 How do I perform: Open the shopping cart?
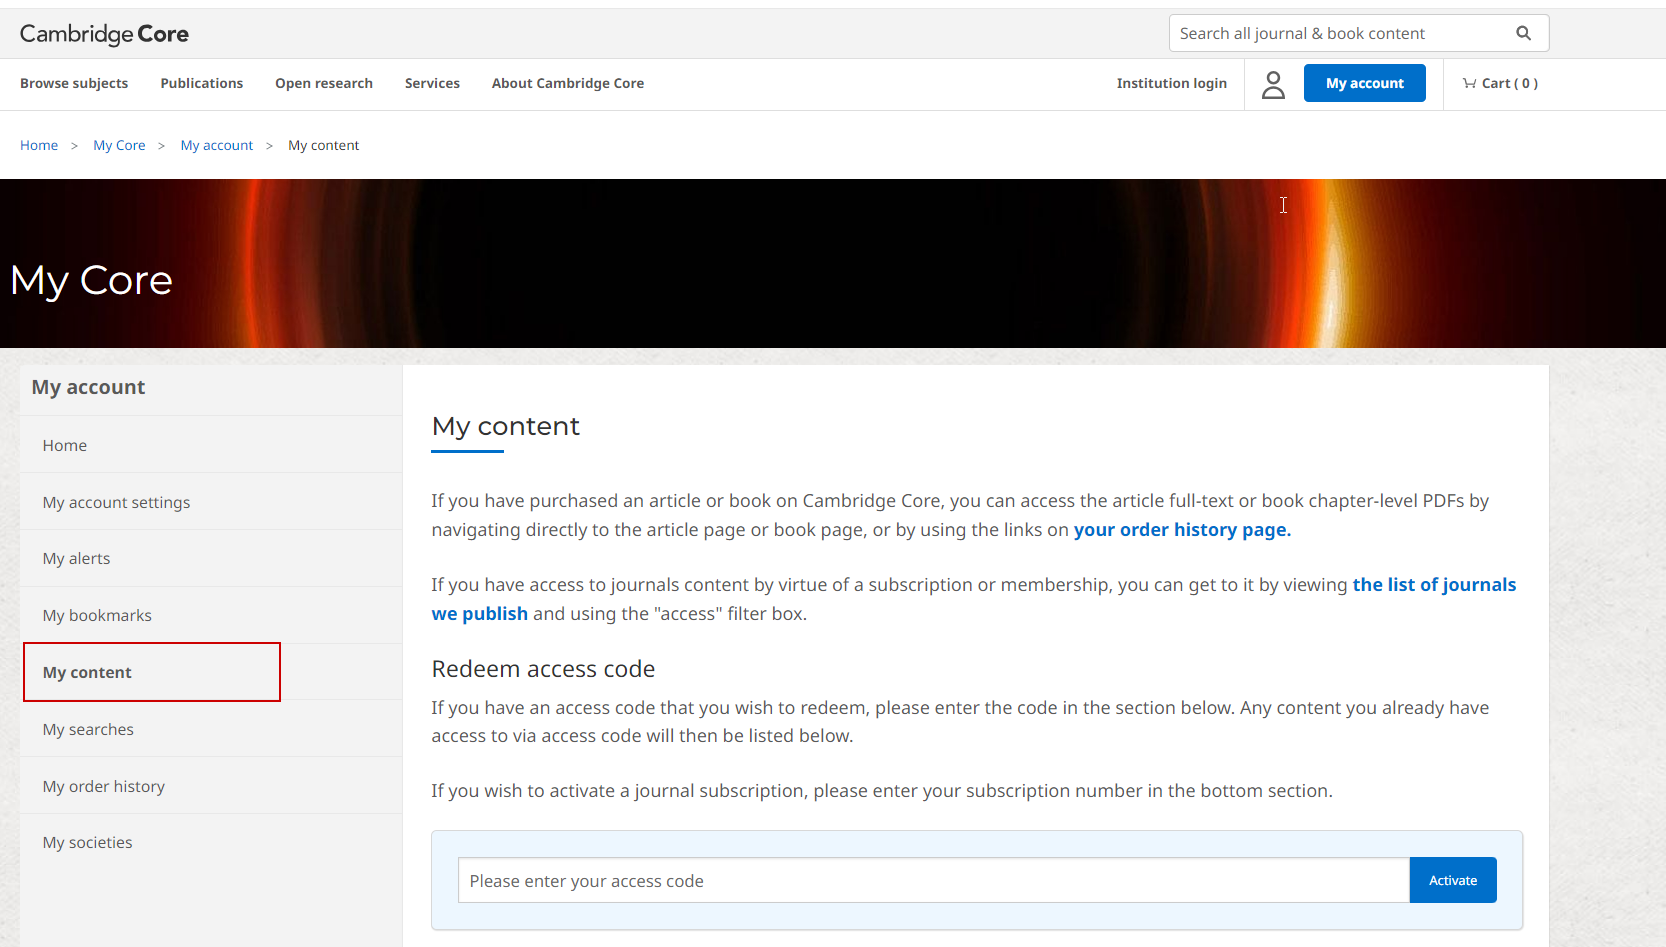click(1499, 83)
